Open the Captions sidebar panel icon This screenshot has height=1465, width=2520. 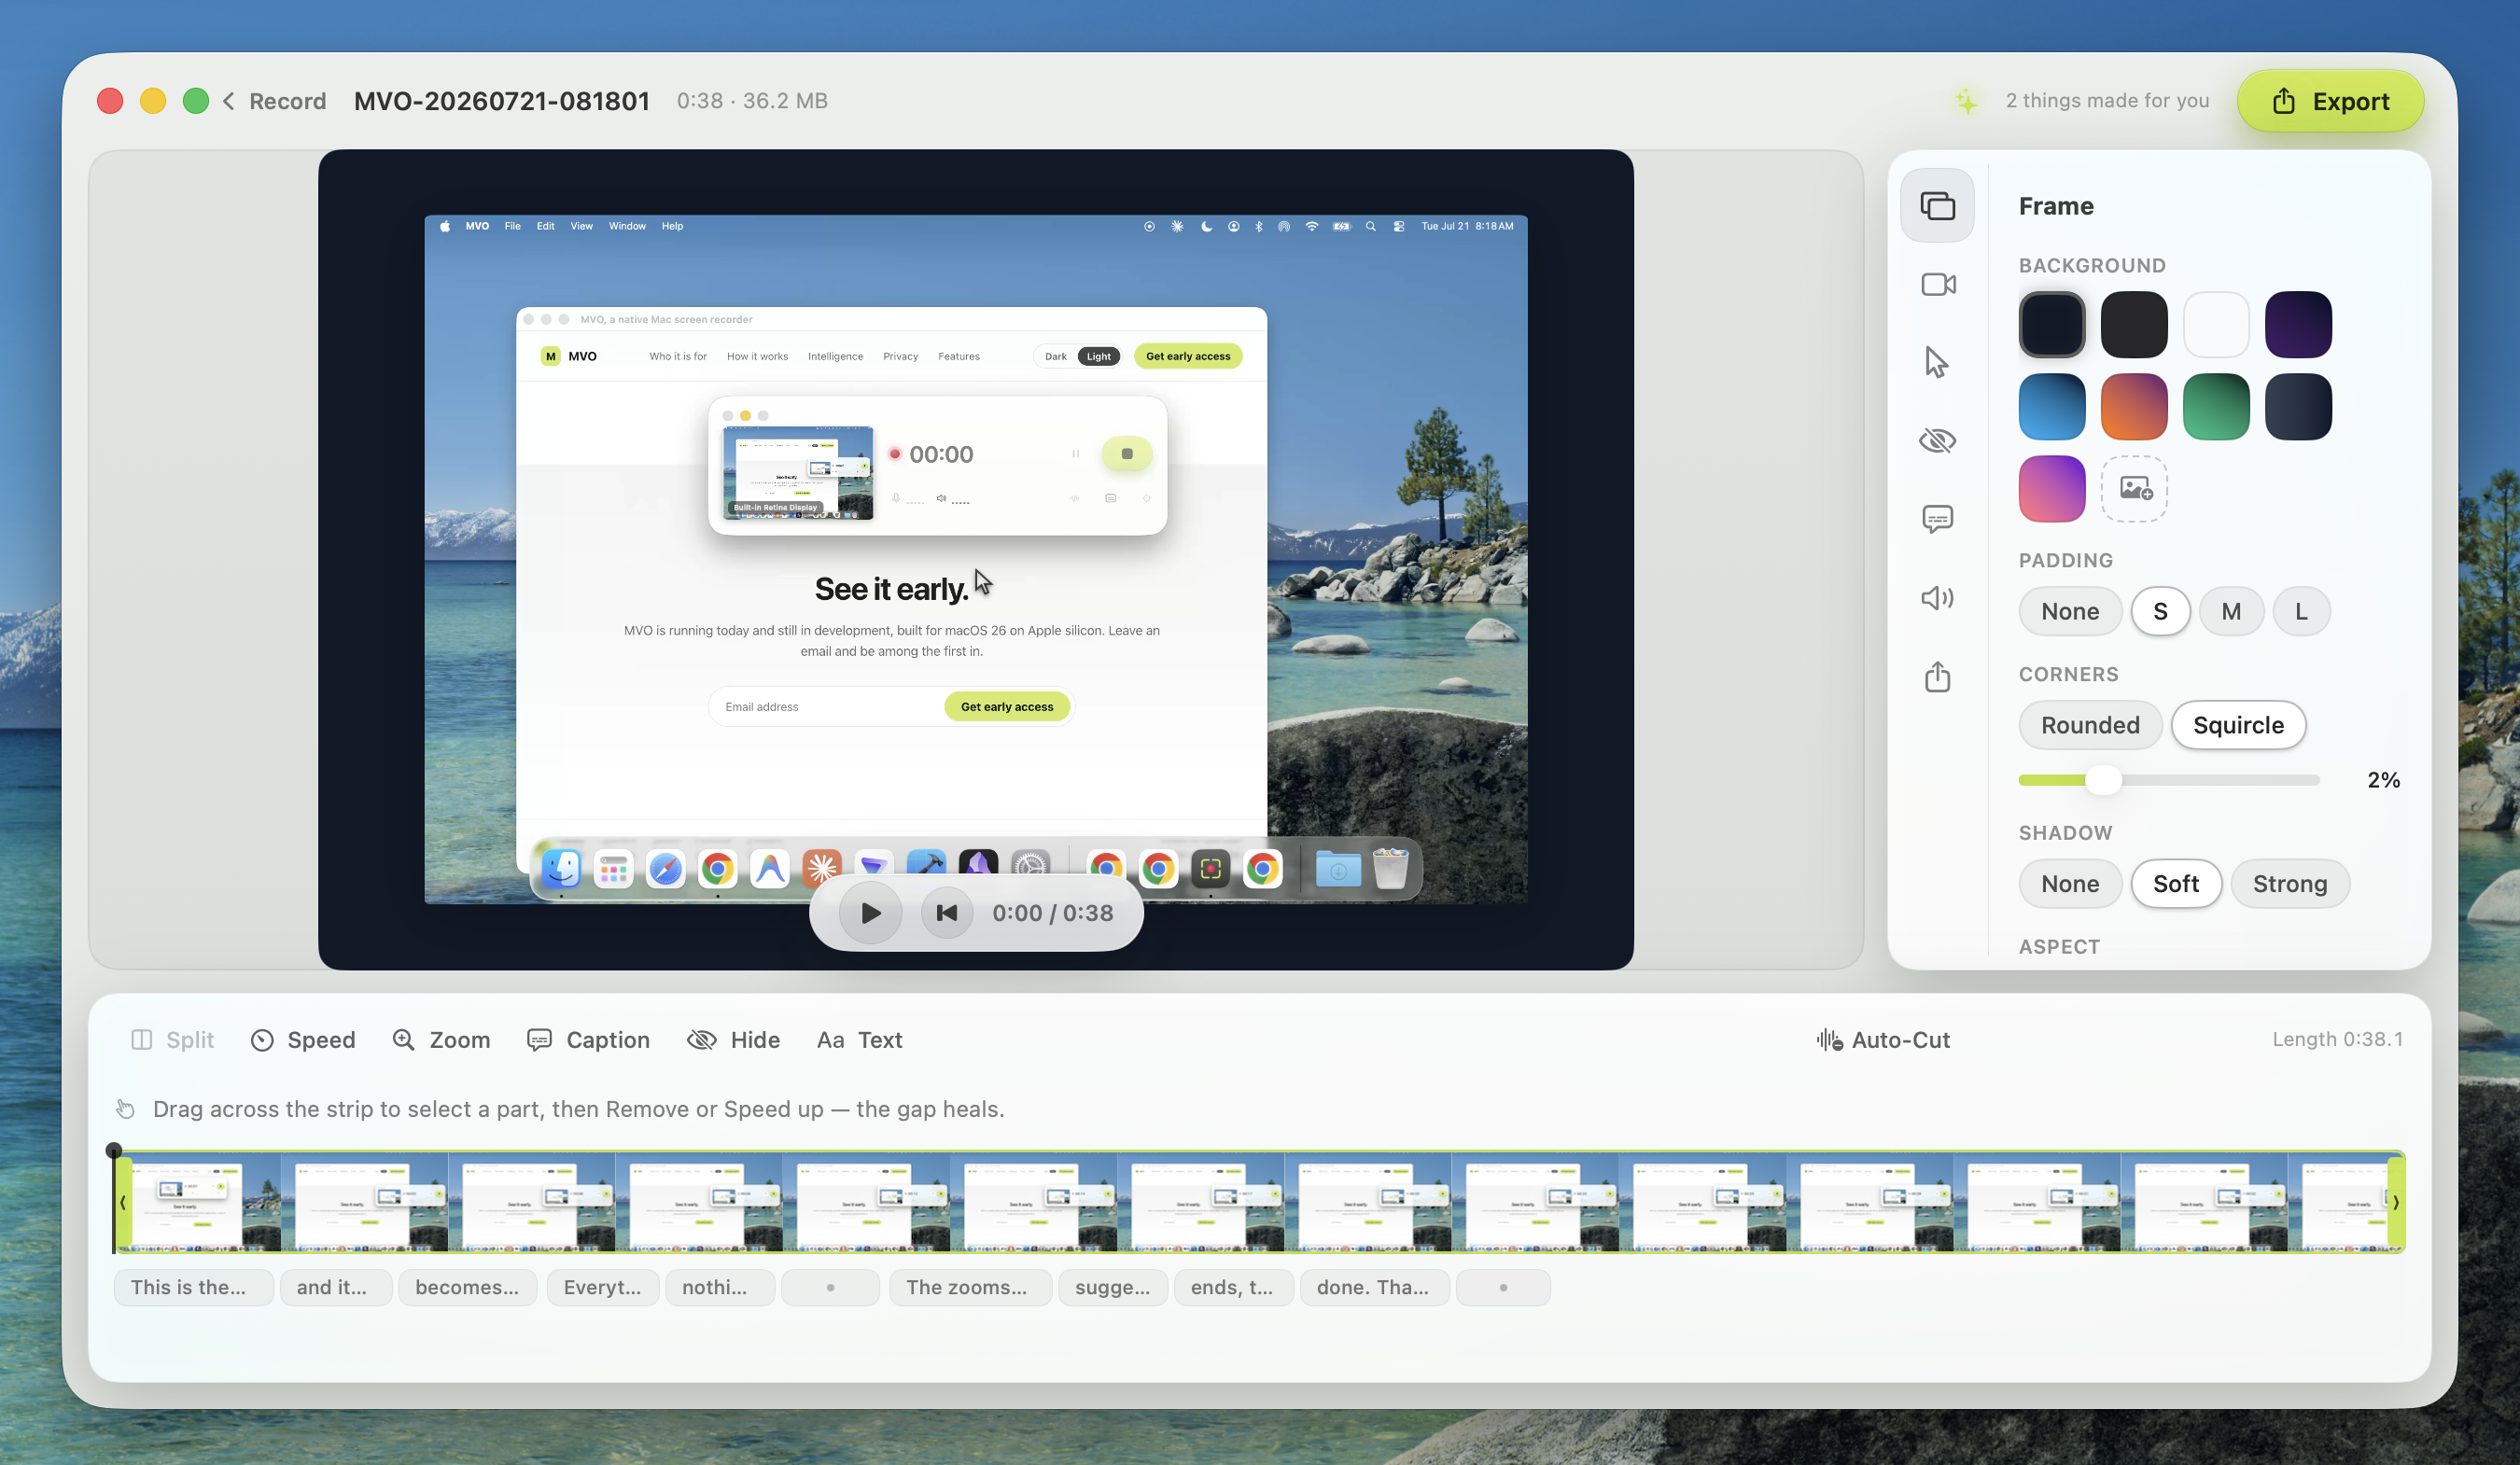[1937, 519]
